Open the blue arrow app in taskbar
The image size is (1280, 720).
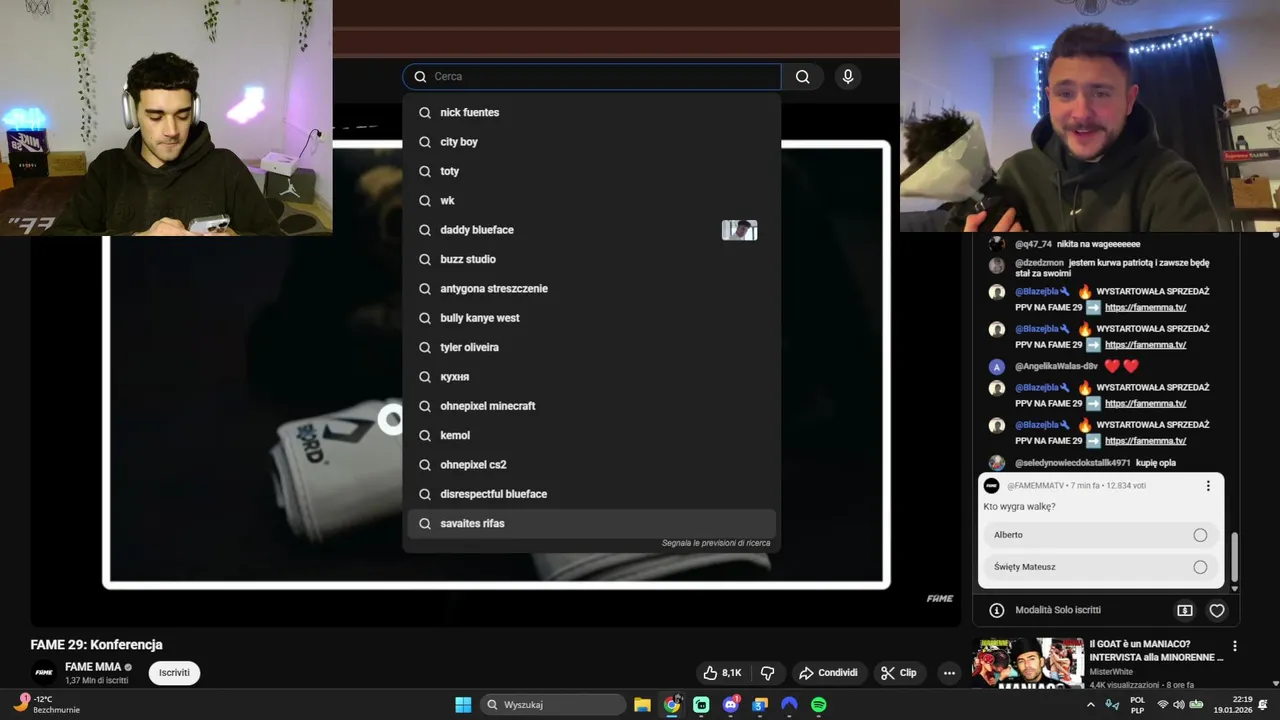pos(789,705)
